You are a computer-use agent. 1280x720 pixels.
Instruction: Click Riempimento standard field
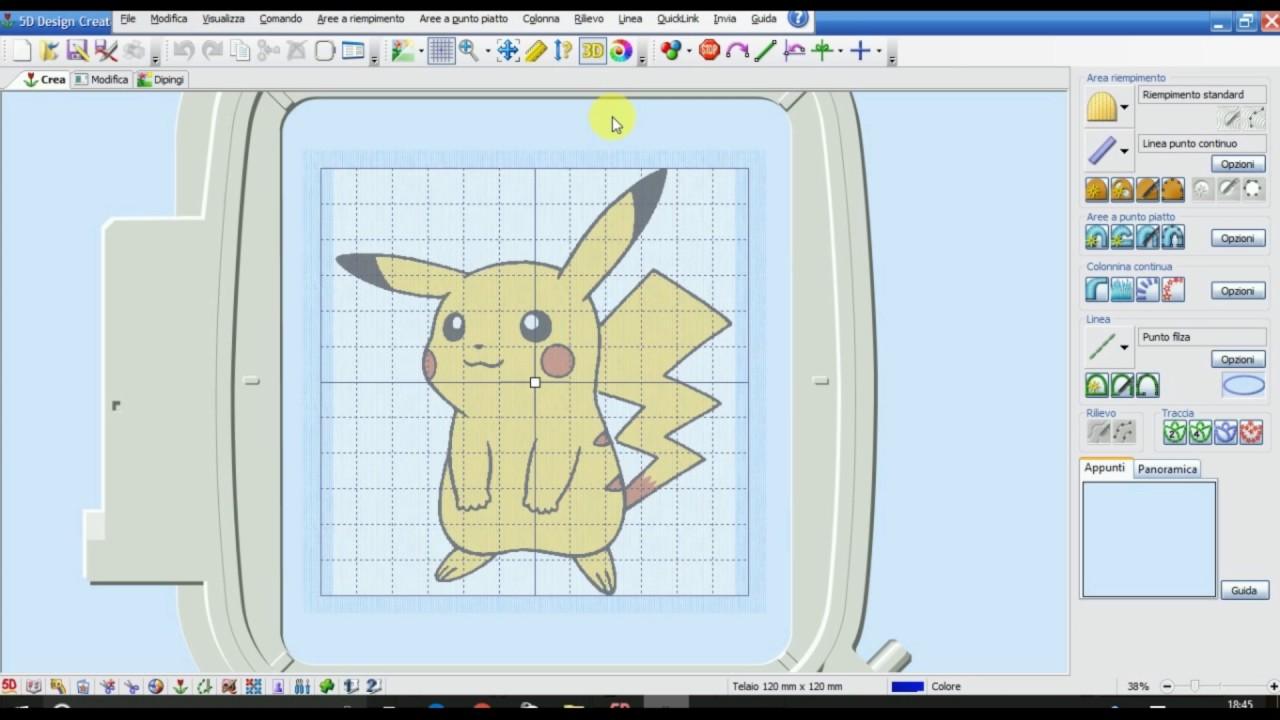click(1202, 95)
